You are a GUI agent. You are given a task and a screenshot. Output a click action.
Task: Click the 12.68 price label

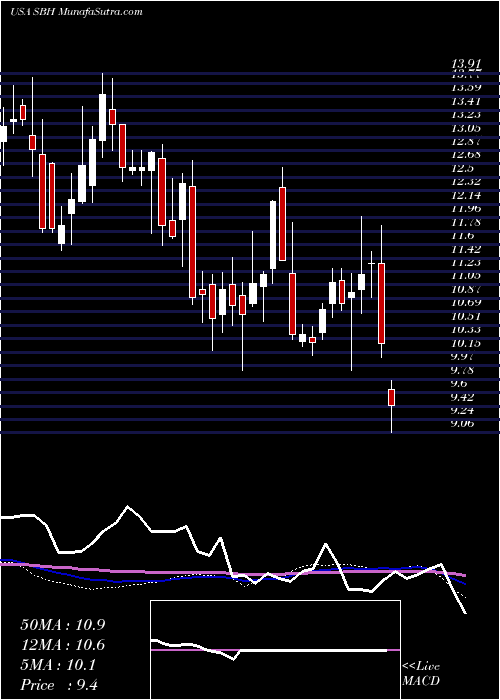point(467,155)
